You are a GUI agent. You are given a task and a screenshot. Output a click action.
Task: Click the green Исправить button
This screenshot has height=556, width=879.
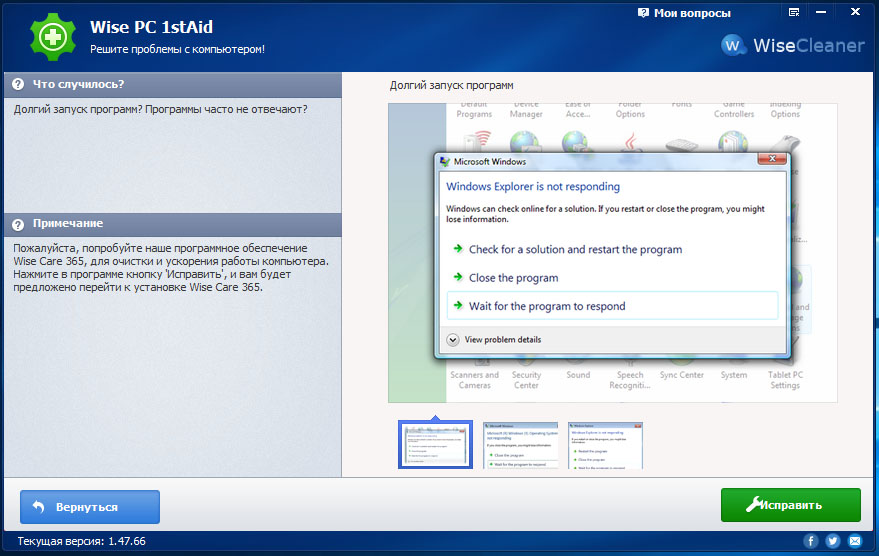pyautogui.click(x=790, y=505)
